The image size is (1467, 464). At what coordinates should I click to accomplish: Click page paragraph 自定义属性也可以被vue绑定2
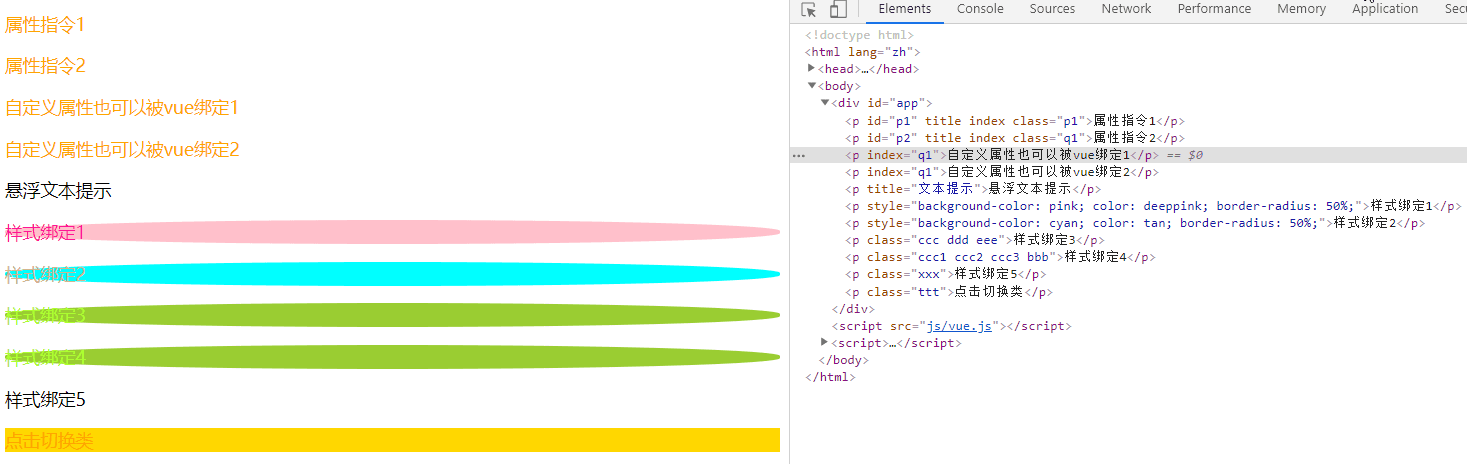click(122, 150)
